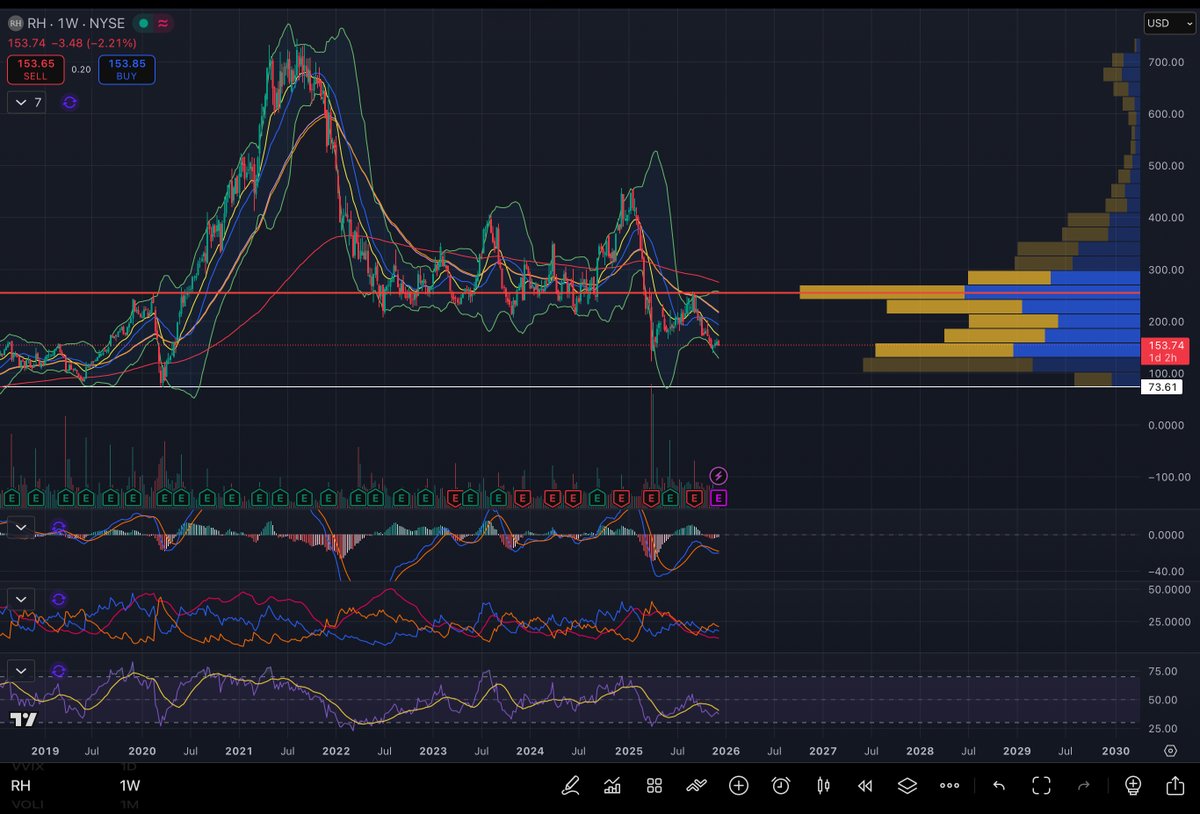Open the layout grid icon
The width and height of the screenshot is (1200, 814).
(x=654, y=785)
